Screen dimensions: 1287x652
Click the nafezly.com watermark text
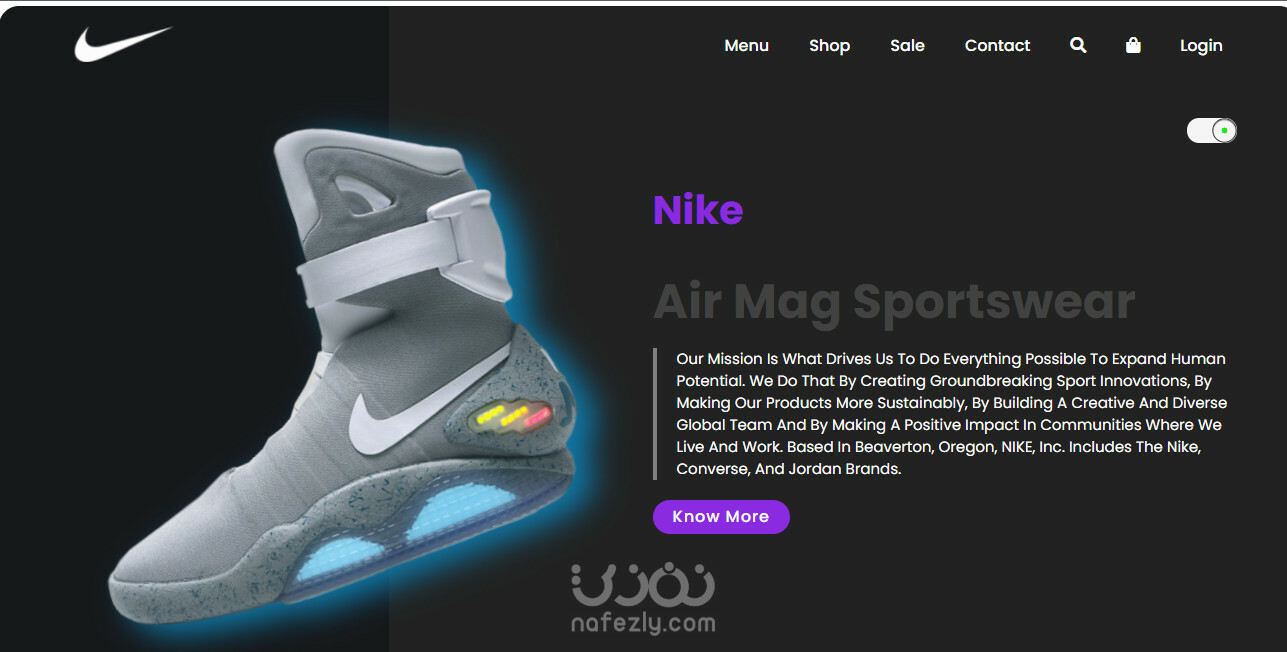[643, 624]
